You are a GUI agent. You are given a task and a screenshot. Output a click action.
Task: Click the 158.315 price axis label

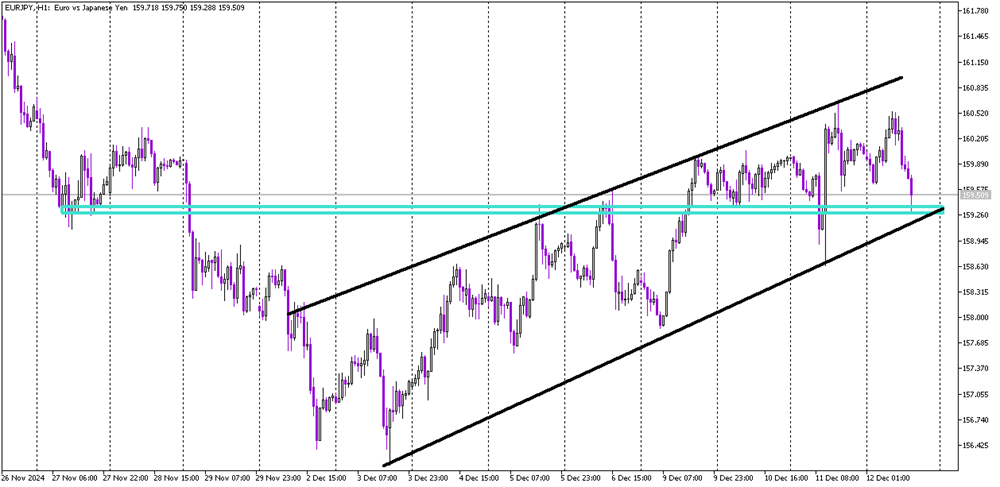click(976, 292)
